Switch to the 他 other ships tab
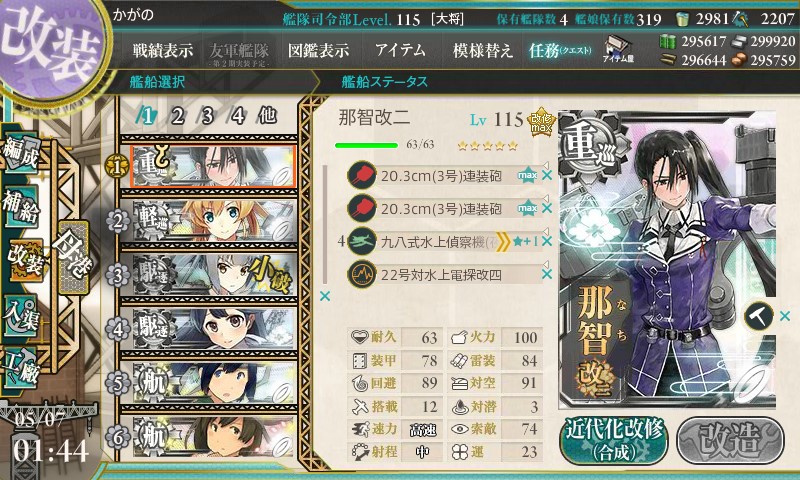This screenshot has height=480, width=800. (x=267, y=116)
